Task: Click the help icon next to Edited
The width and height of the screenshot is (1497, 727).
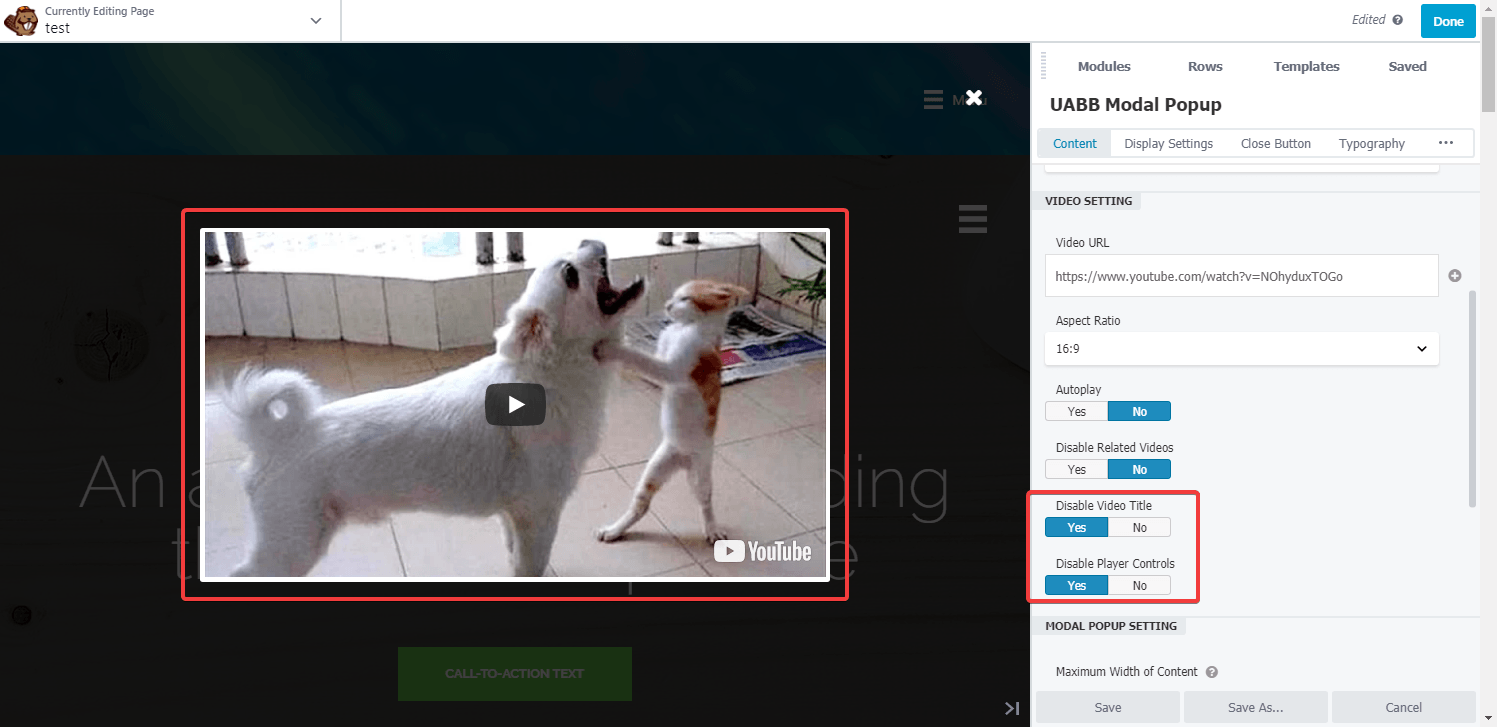Action: click(1398, 20)
